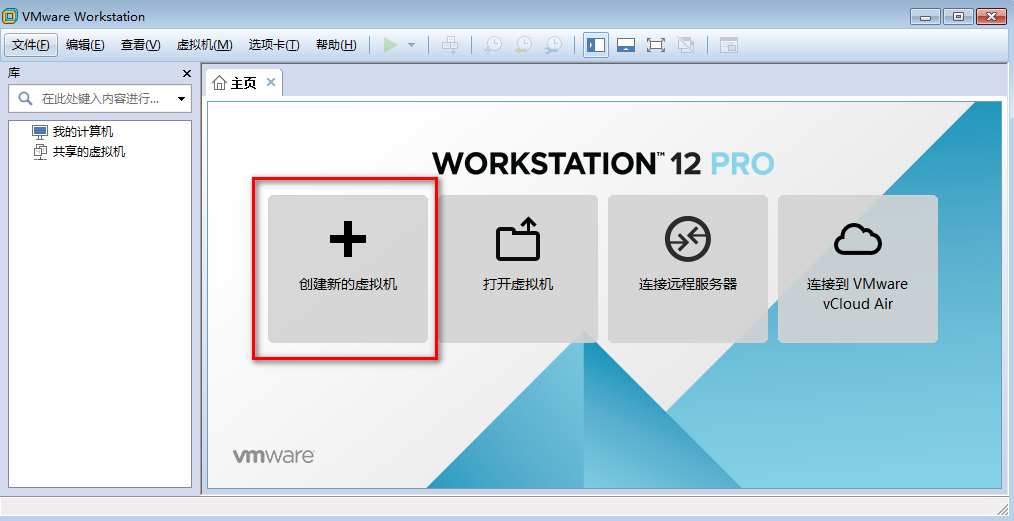1014x521 pixels.
Task: Click 创建新的虚拟机 tile
Action: click(x=348, y=269)
